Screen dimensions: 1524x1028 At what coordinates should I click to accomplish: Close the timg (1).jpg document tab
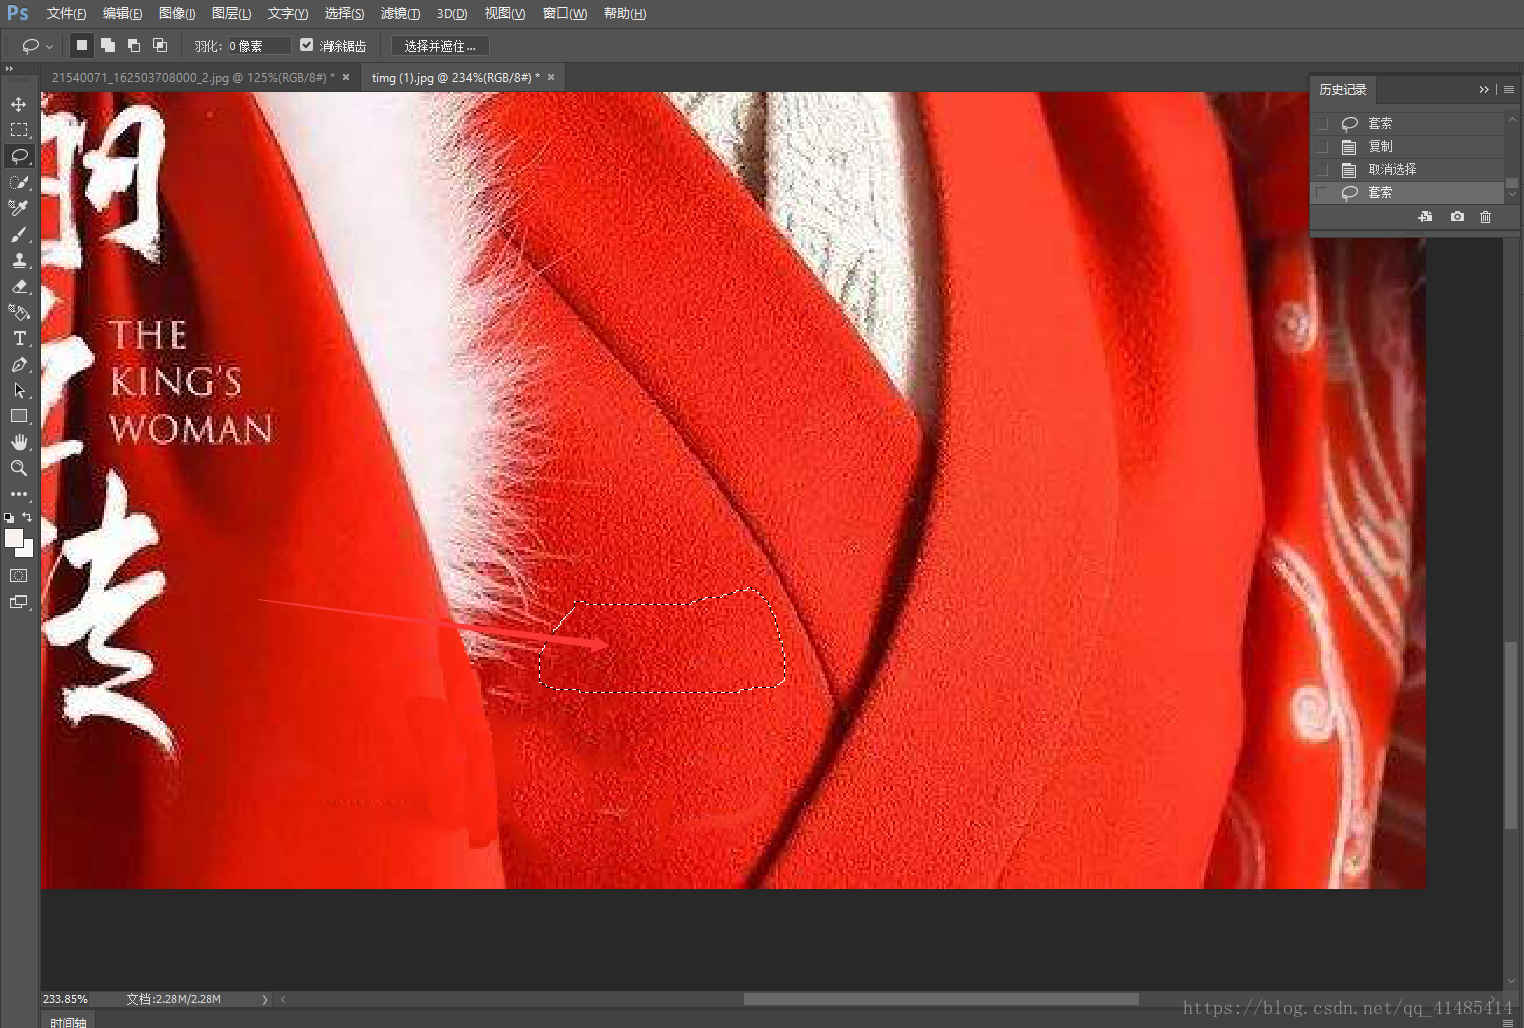point(551,77)
